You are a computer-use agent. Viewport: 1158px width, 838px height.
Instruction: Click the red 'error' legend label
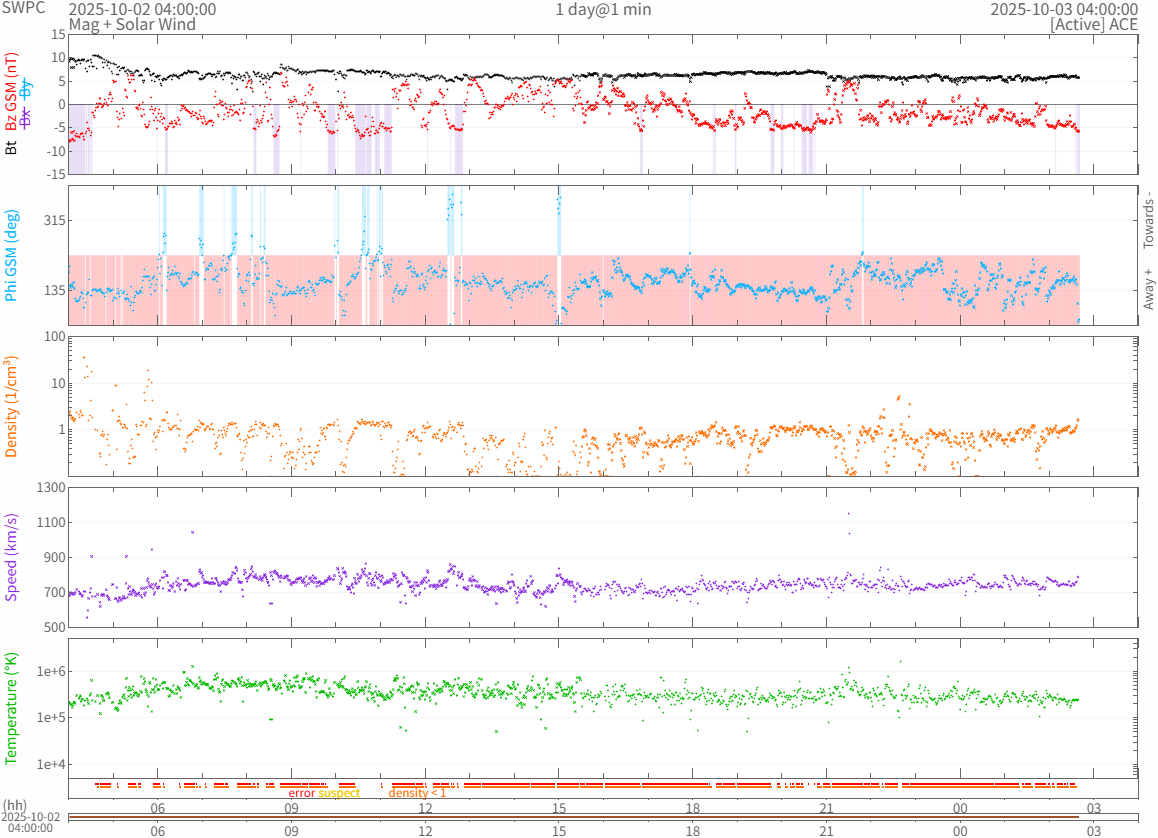pyautogui.click(x=302, y=793)
